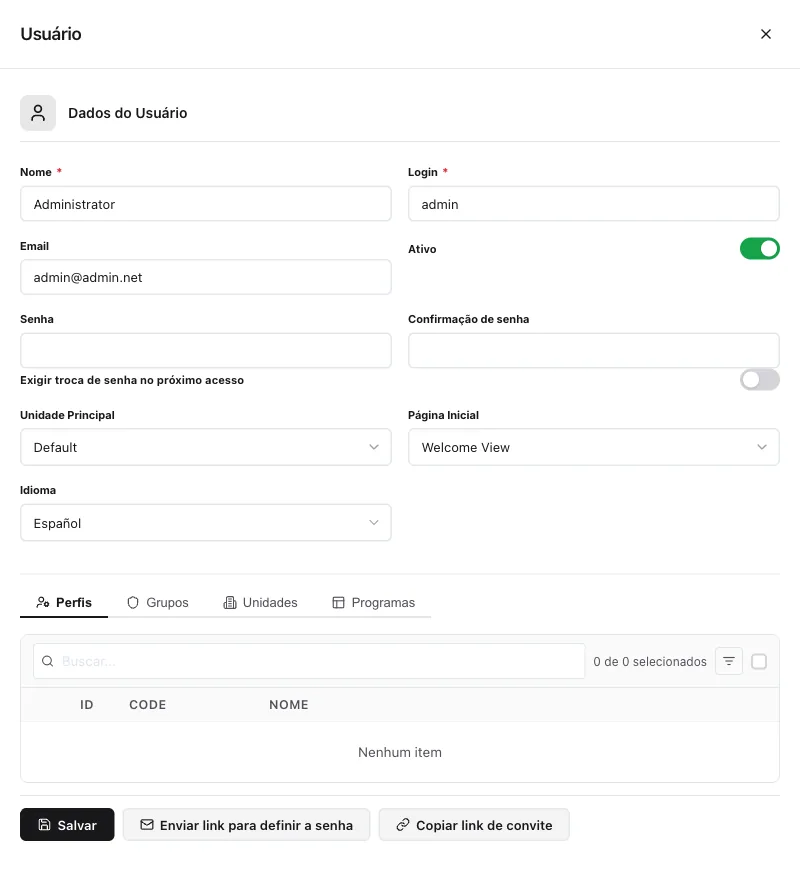Viewport: 800px width, 883px height.
Task: Expand the Página Inicial Welcome View dropdown
Action: [593, 447]
